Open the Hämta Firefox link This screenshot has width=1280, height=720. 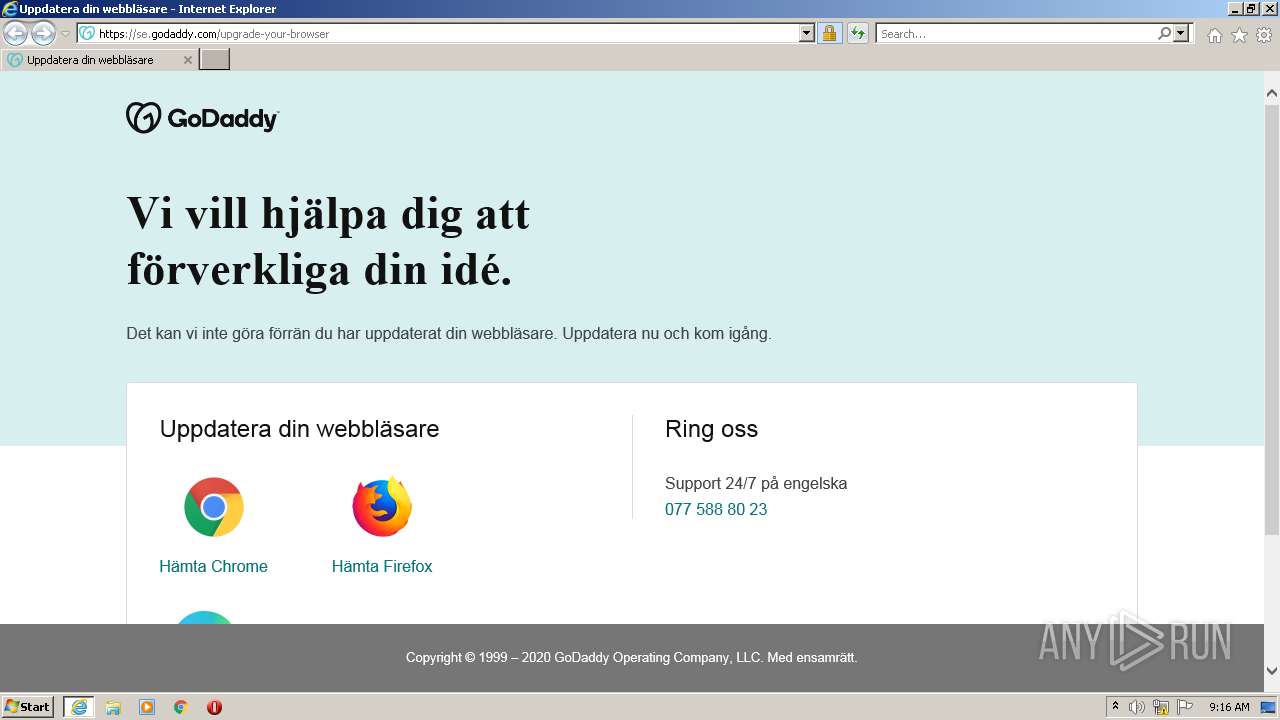pos(382,566)
